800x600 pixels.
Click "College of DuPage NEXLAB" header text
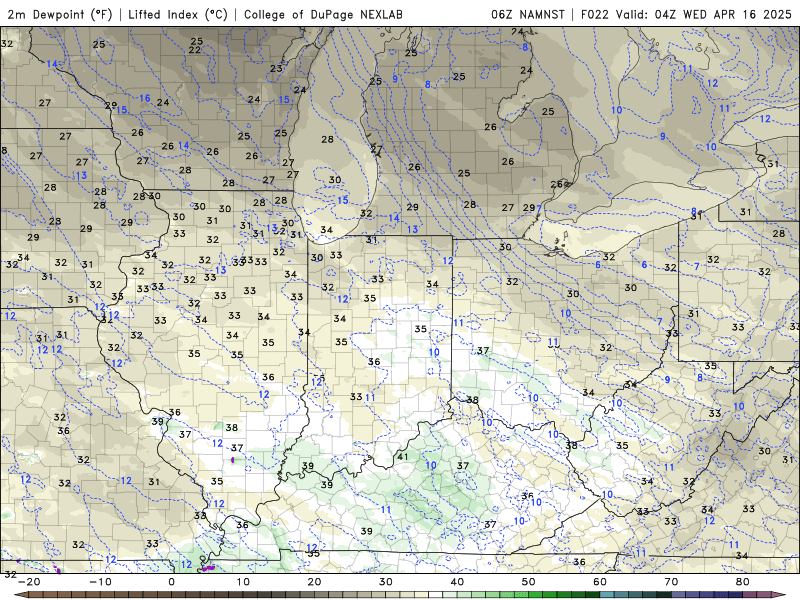[323, 15]
